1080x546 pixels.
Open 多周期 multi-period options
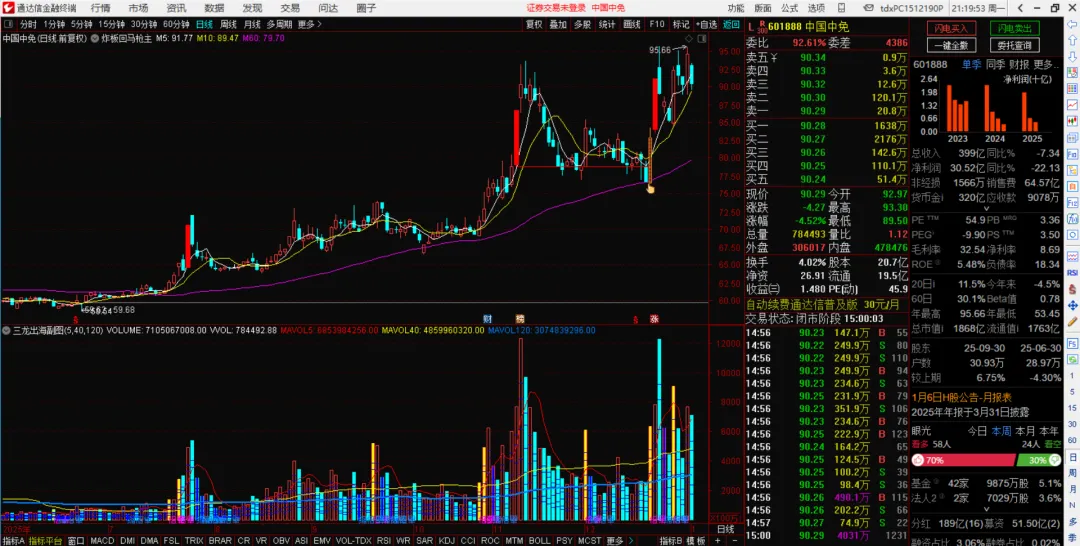[x=280, y=24]
